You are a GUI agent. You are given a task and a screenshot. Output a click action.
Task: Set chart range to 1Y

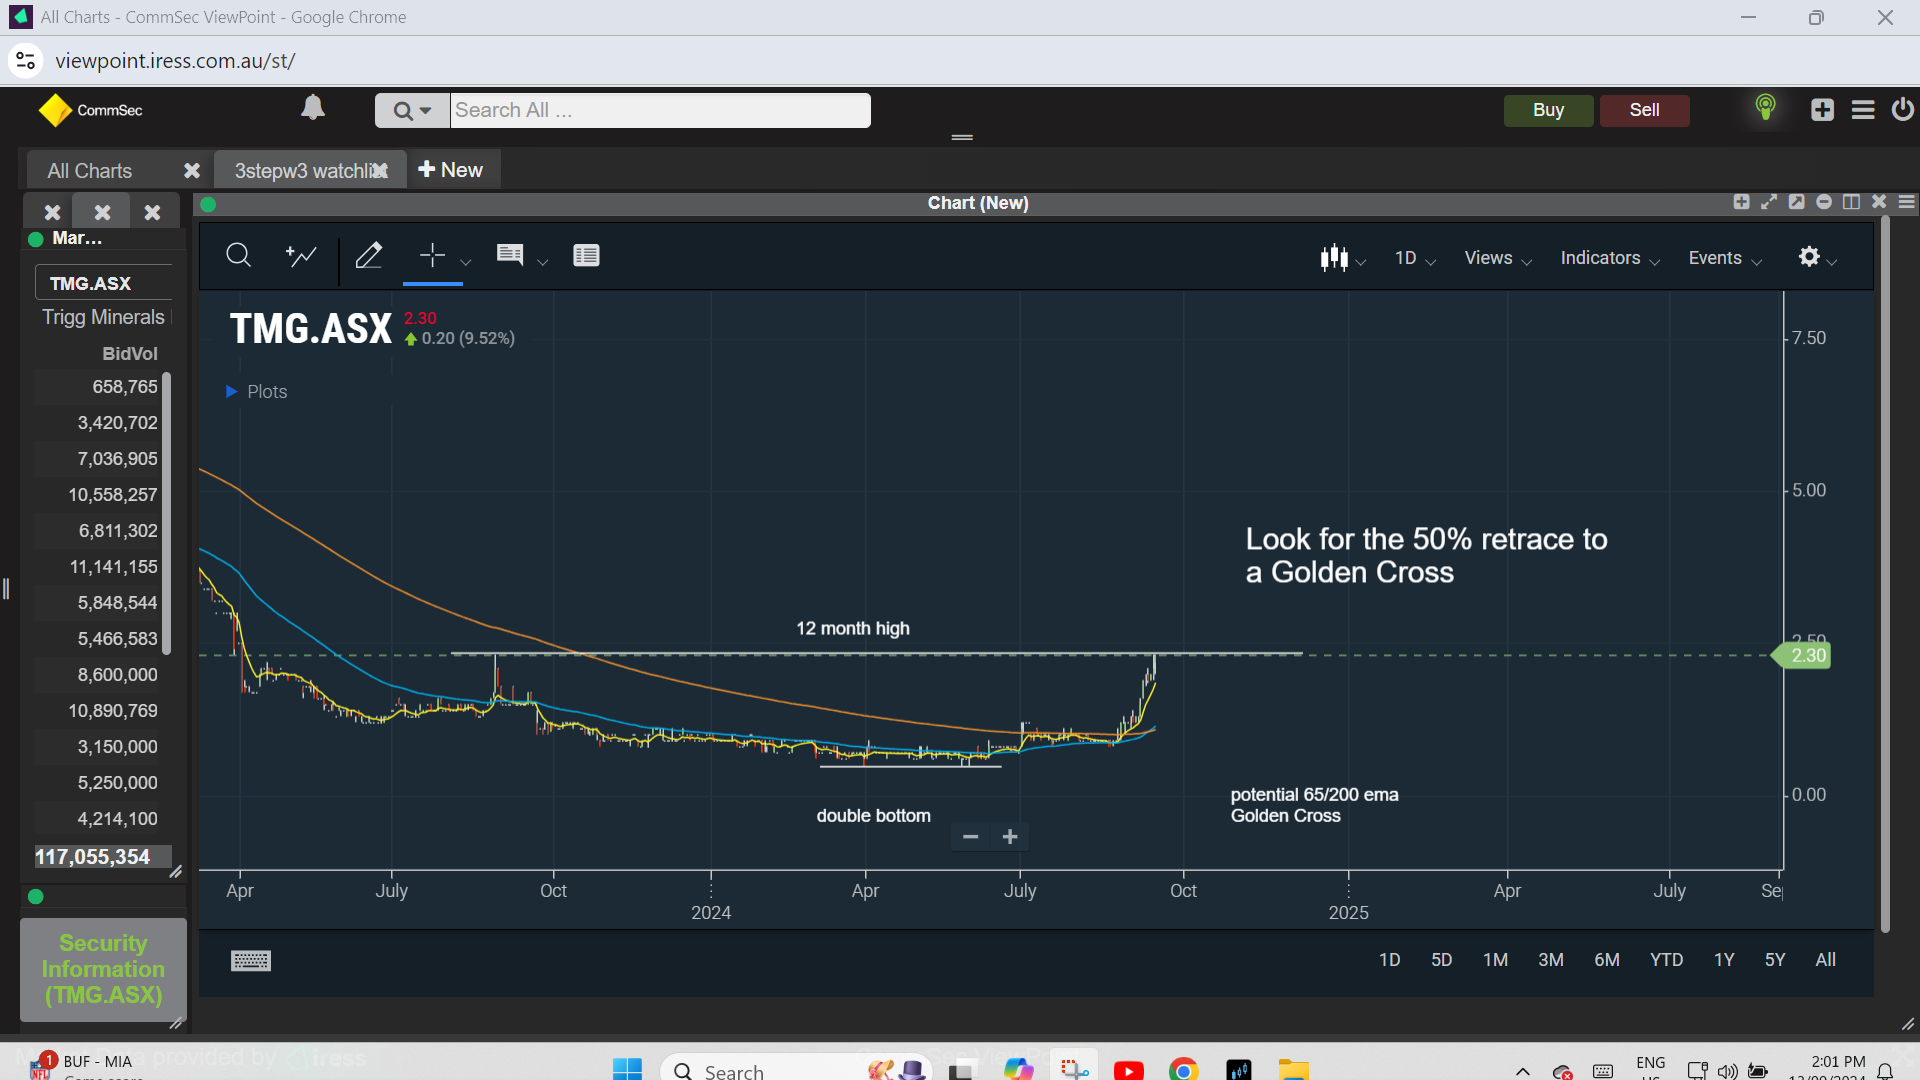coord(1724,960)
